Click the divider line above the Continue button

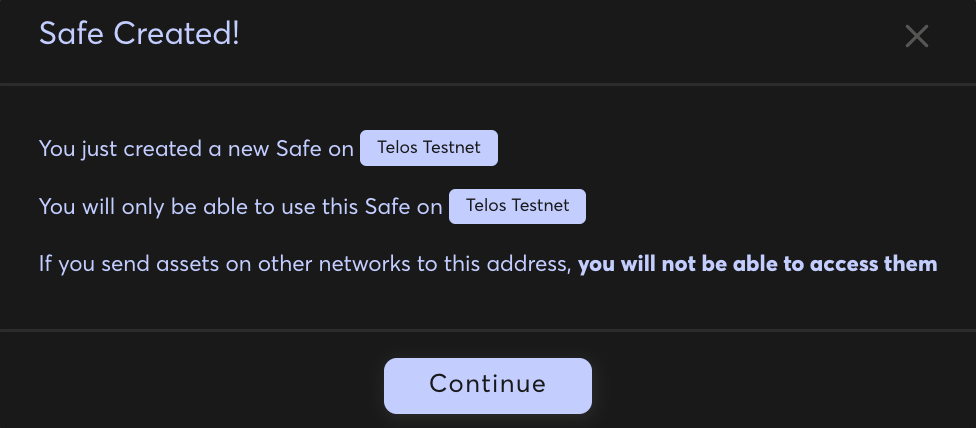[488, 330]
